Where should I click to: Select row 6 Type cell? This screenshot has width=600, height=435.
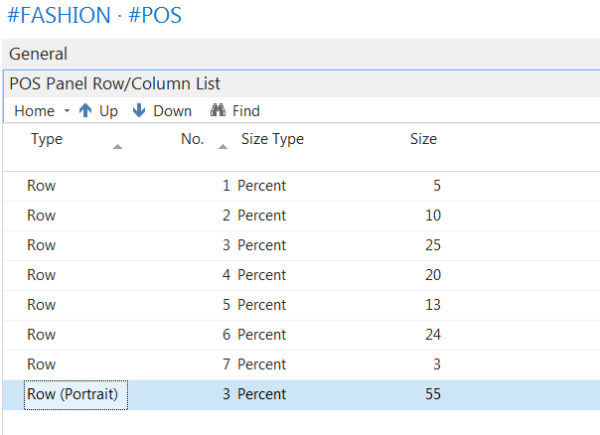tap(41, 335)
